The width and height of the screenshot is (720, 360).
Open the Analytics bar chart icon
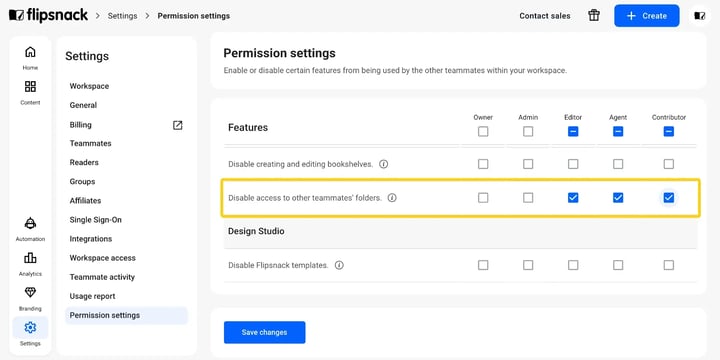30,258
